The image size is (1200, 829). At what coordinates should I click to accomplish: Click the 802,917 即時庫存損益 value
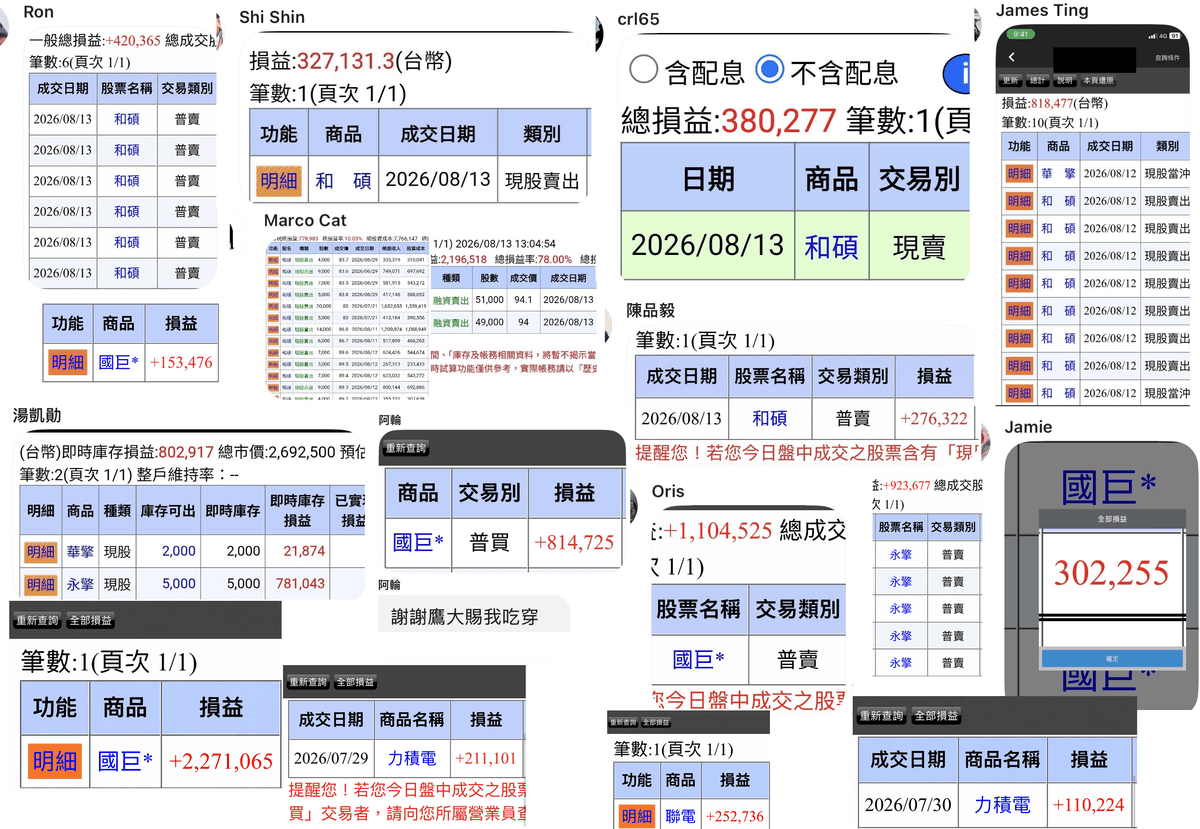point(186,451)
